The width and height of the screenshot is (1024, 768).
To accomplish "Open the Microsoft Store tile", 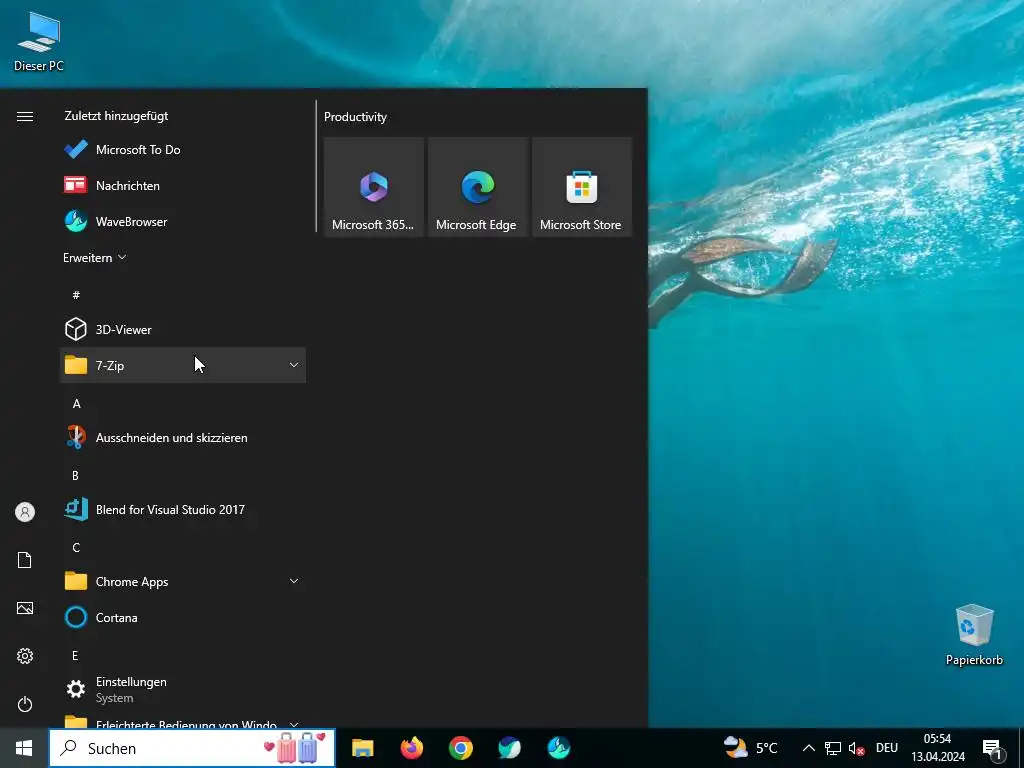I will click(x=582, y=187).
